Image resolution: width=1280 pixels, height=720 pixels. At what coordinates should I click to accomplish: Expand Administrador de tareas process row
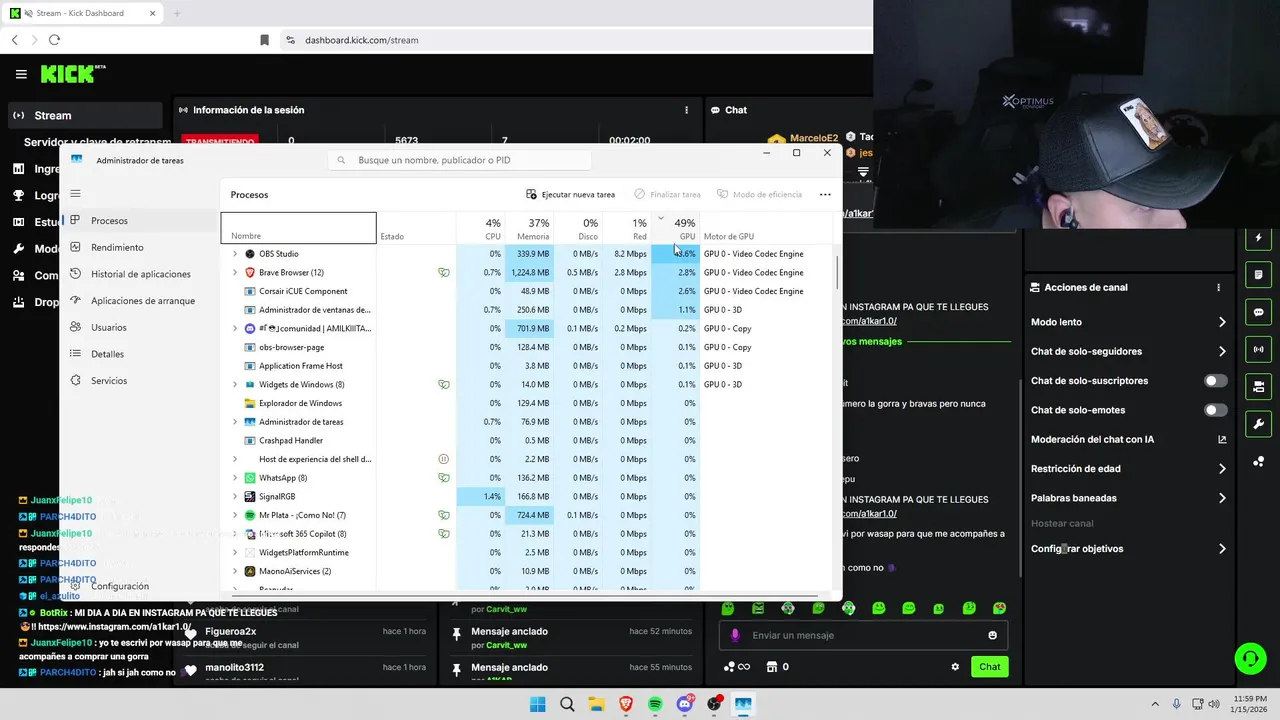coord(235,422)
